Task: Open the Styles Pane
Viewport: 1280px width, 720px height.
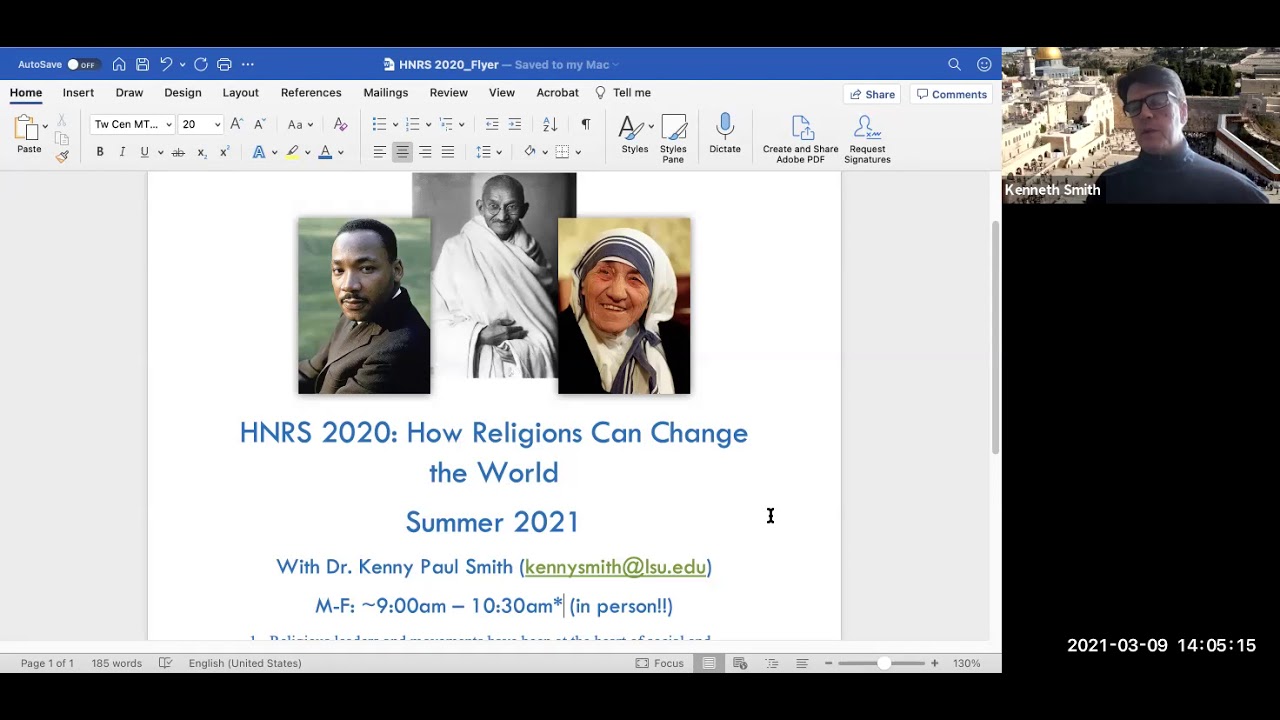Action: 673,138
